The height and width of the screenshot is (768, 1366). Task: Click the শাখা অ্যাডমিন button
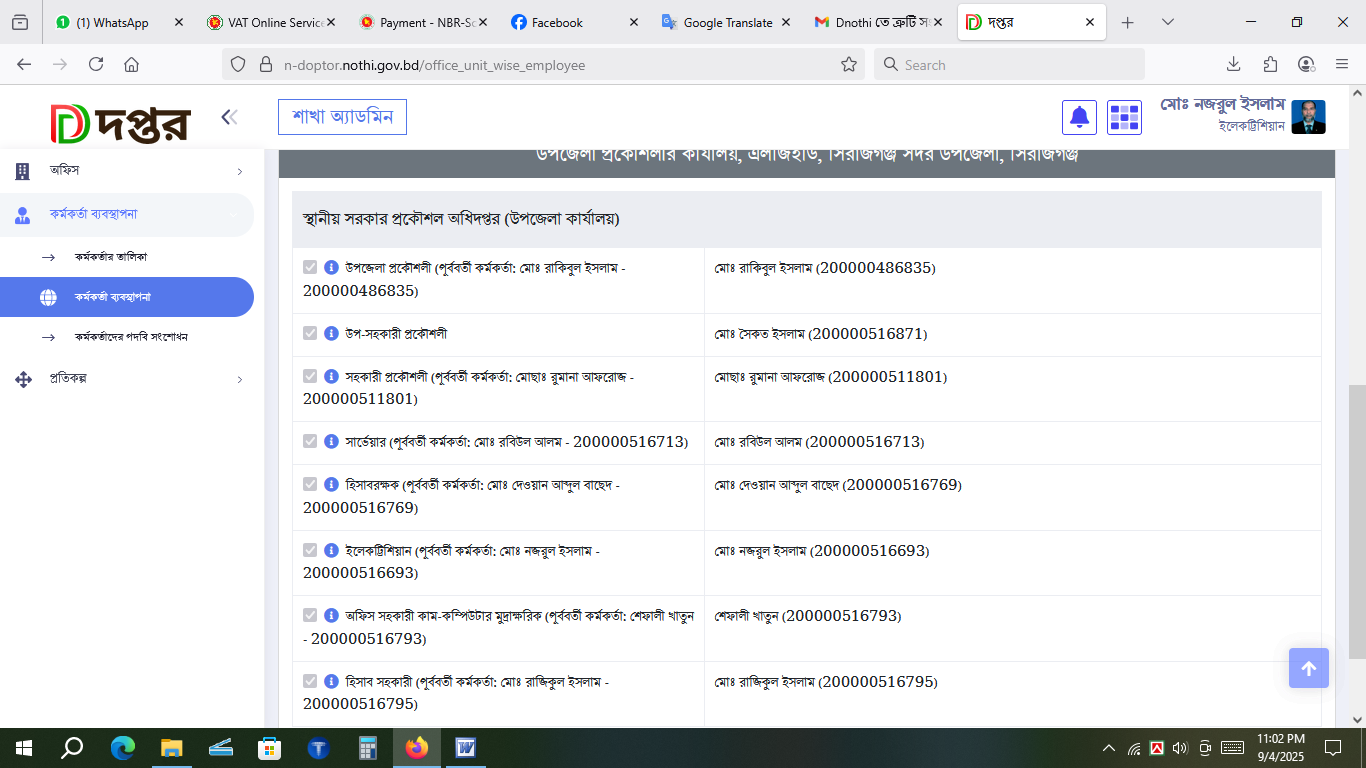pyautogui.click(x=342, y=117)
